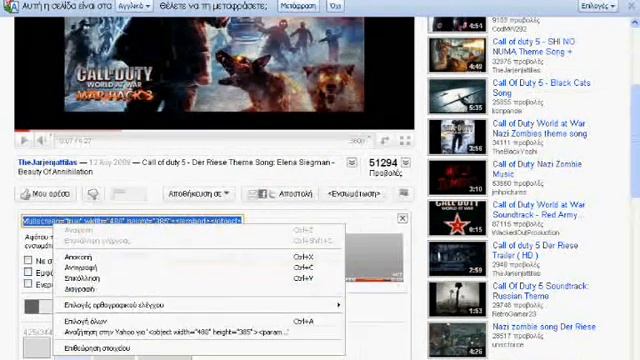Open spell-check options menu entry

199,305
